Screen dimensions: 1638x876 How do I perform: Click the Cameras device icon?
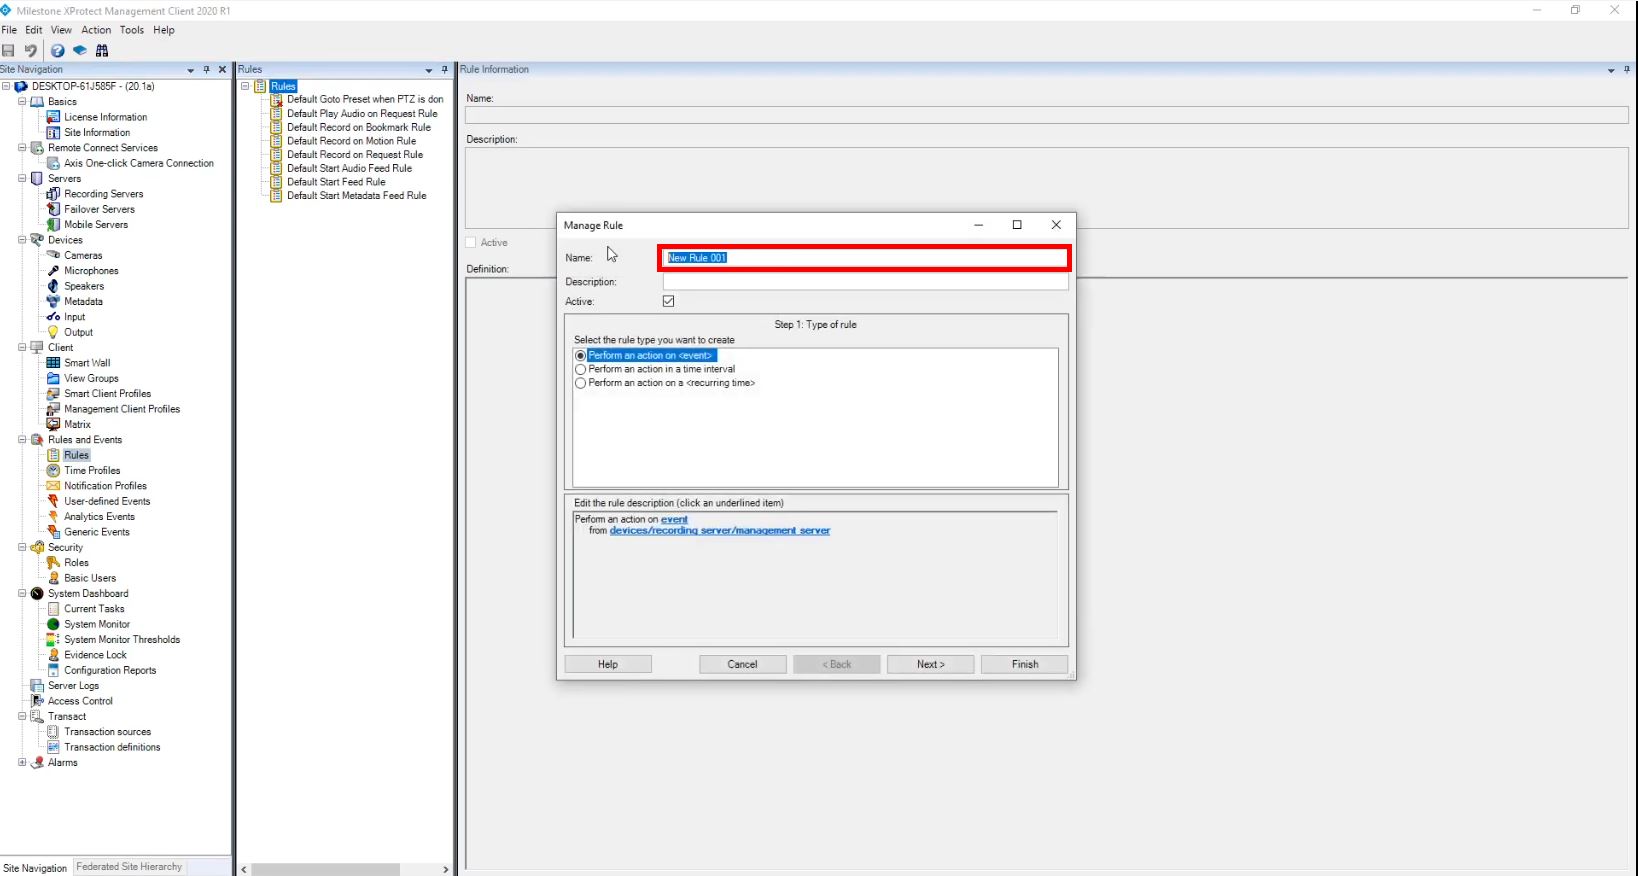(x=54, y=255)
